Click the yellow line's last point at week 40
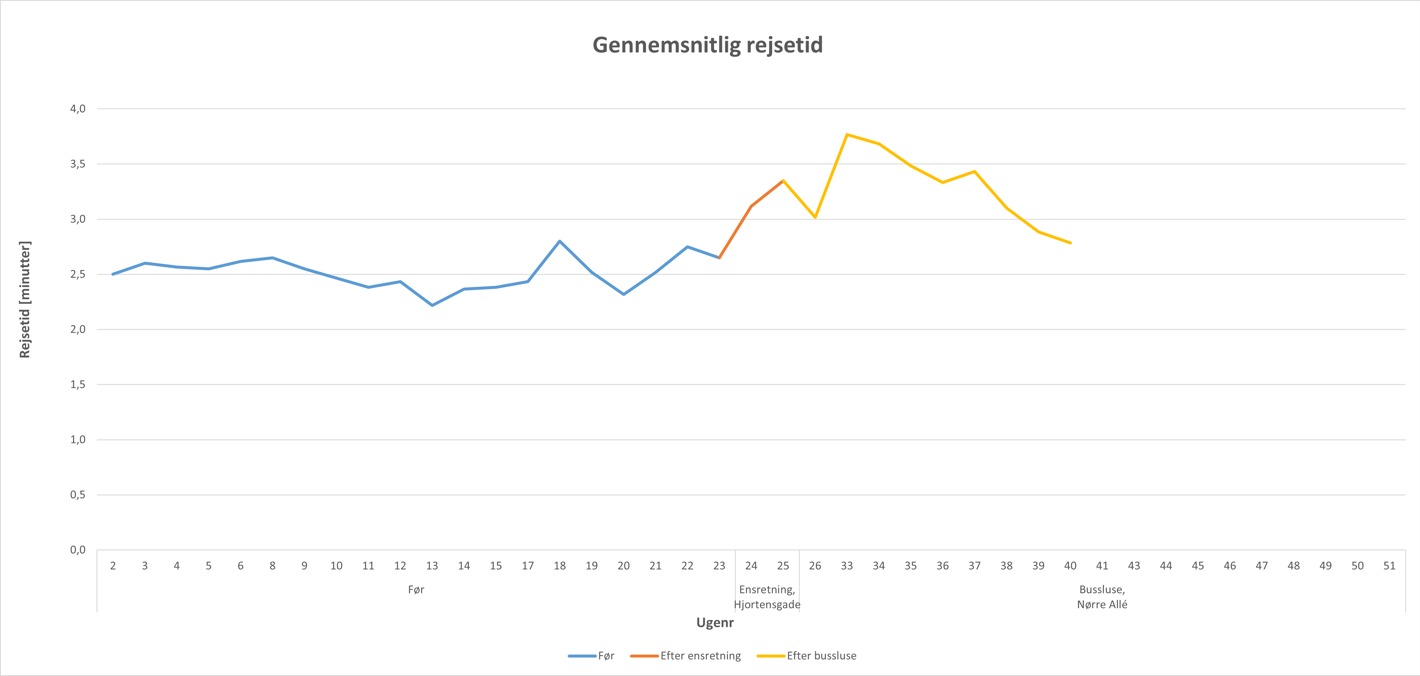The width and height of the screenshot is (1420, 676). pyautogui.click(x=1070, y=243)
